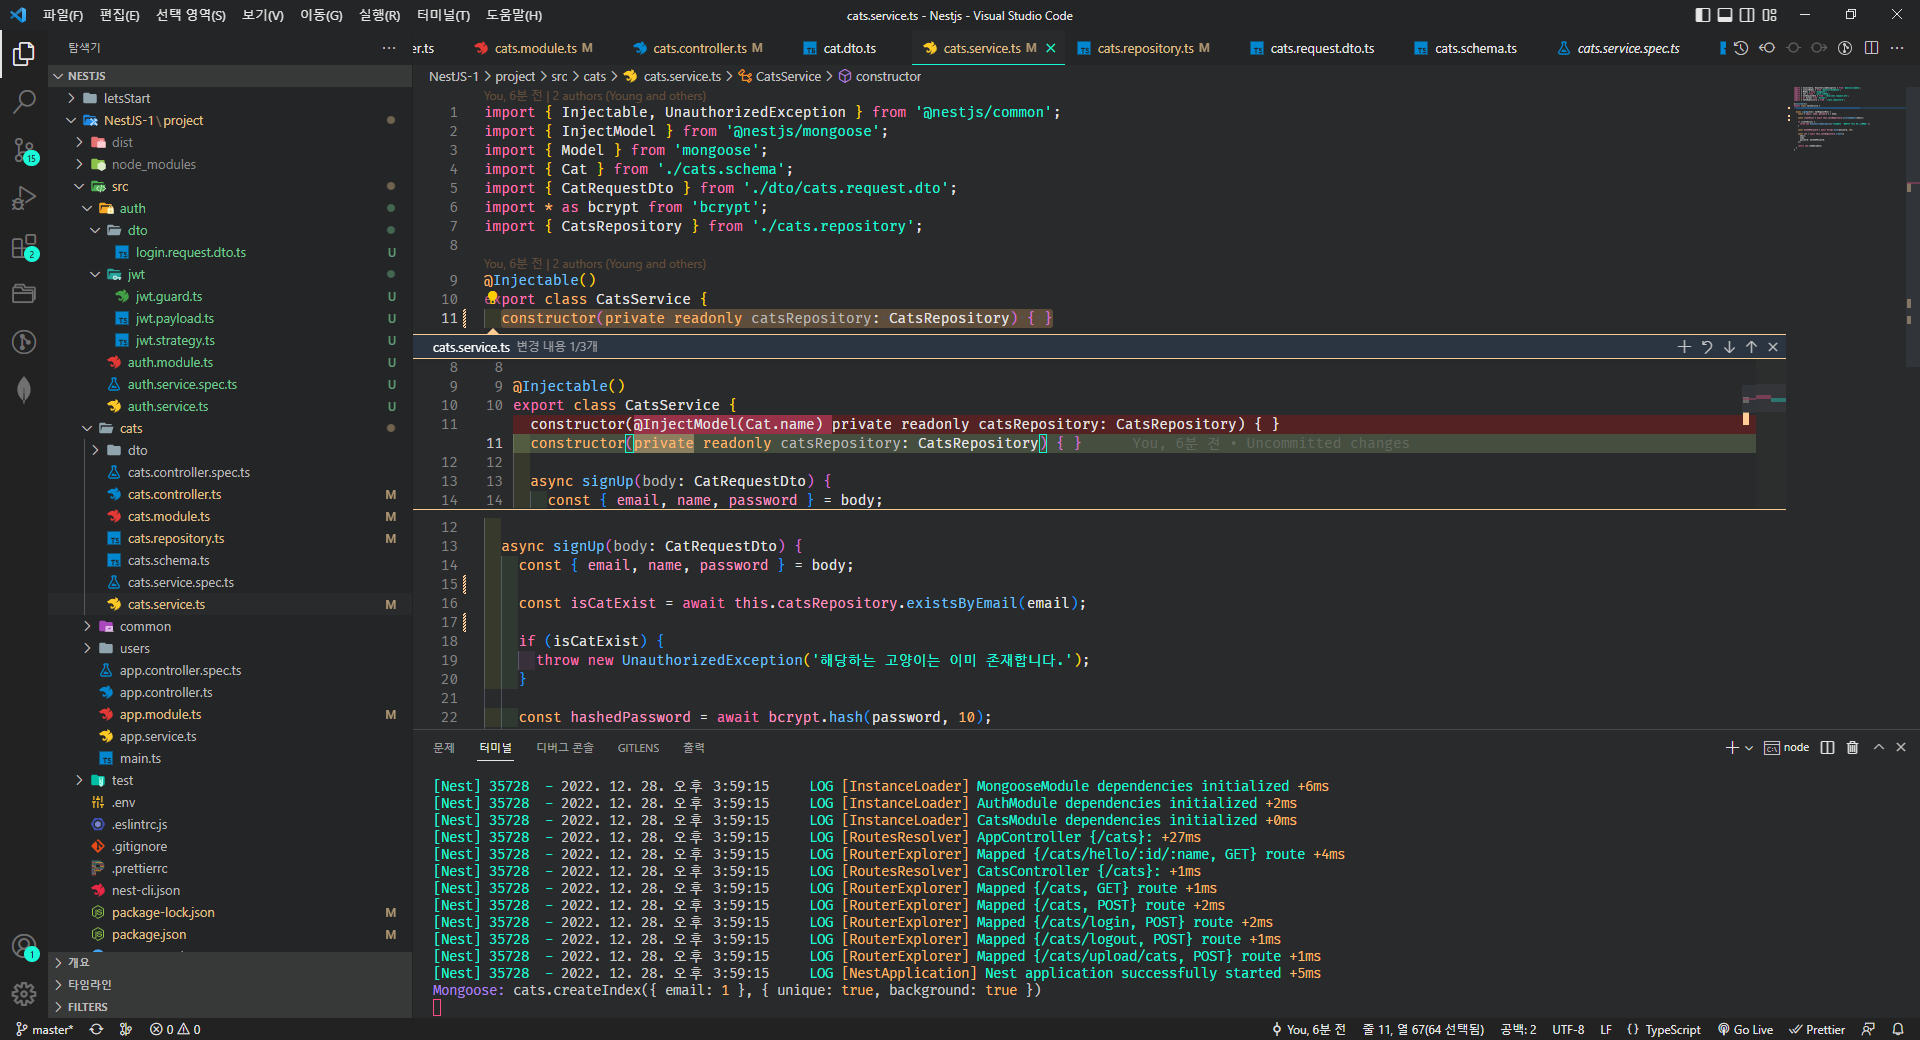
Task: Open Run and Debug view
Action: click(x=24, y=198)
